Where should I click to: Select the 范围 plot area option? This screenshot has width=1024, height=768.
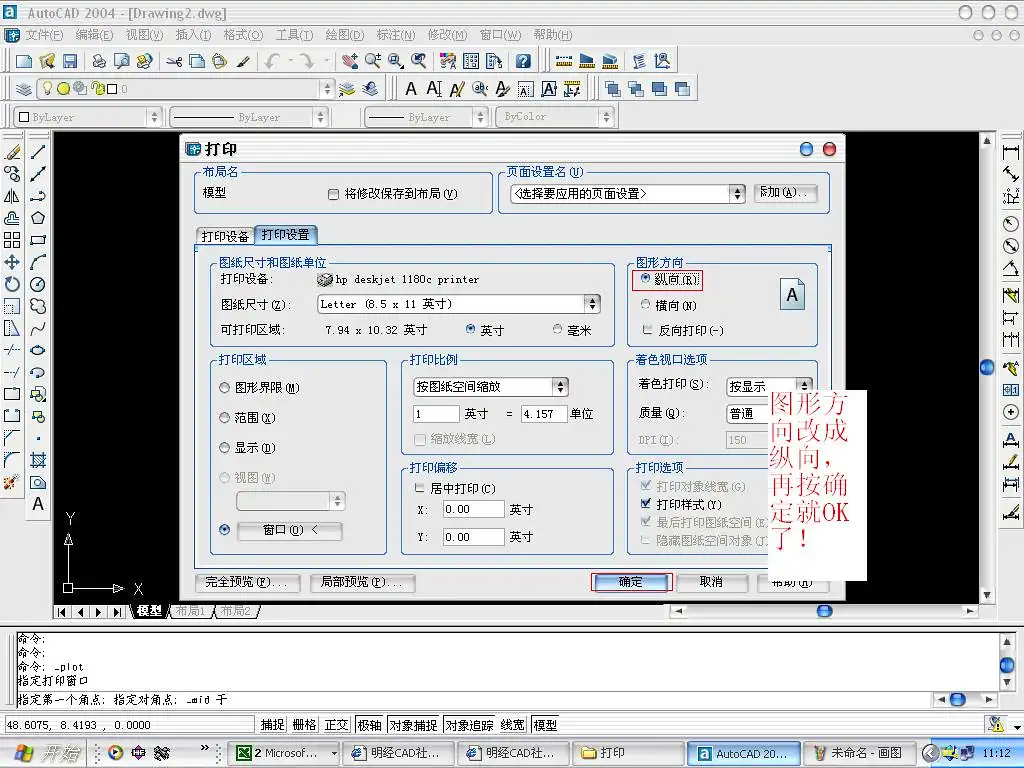(x=224, y=417)
